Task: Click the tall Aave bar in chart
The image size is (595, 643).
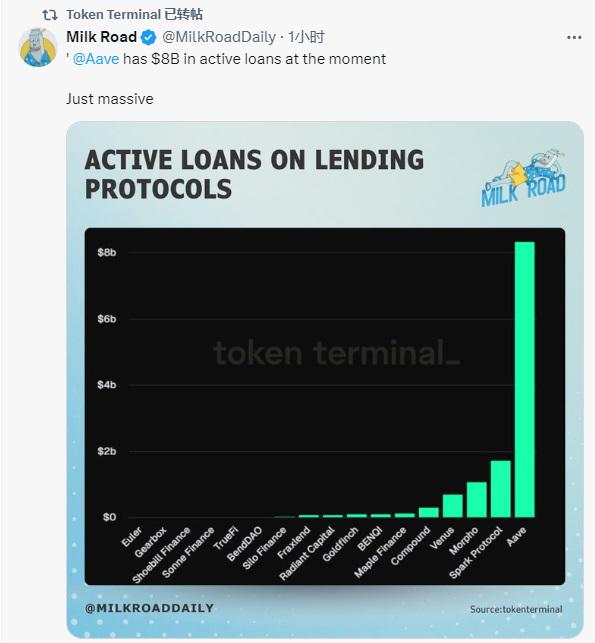Action: pyautogui.click(x=524, y=379)
